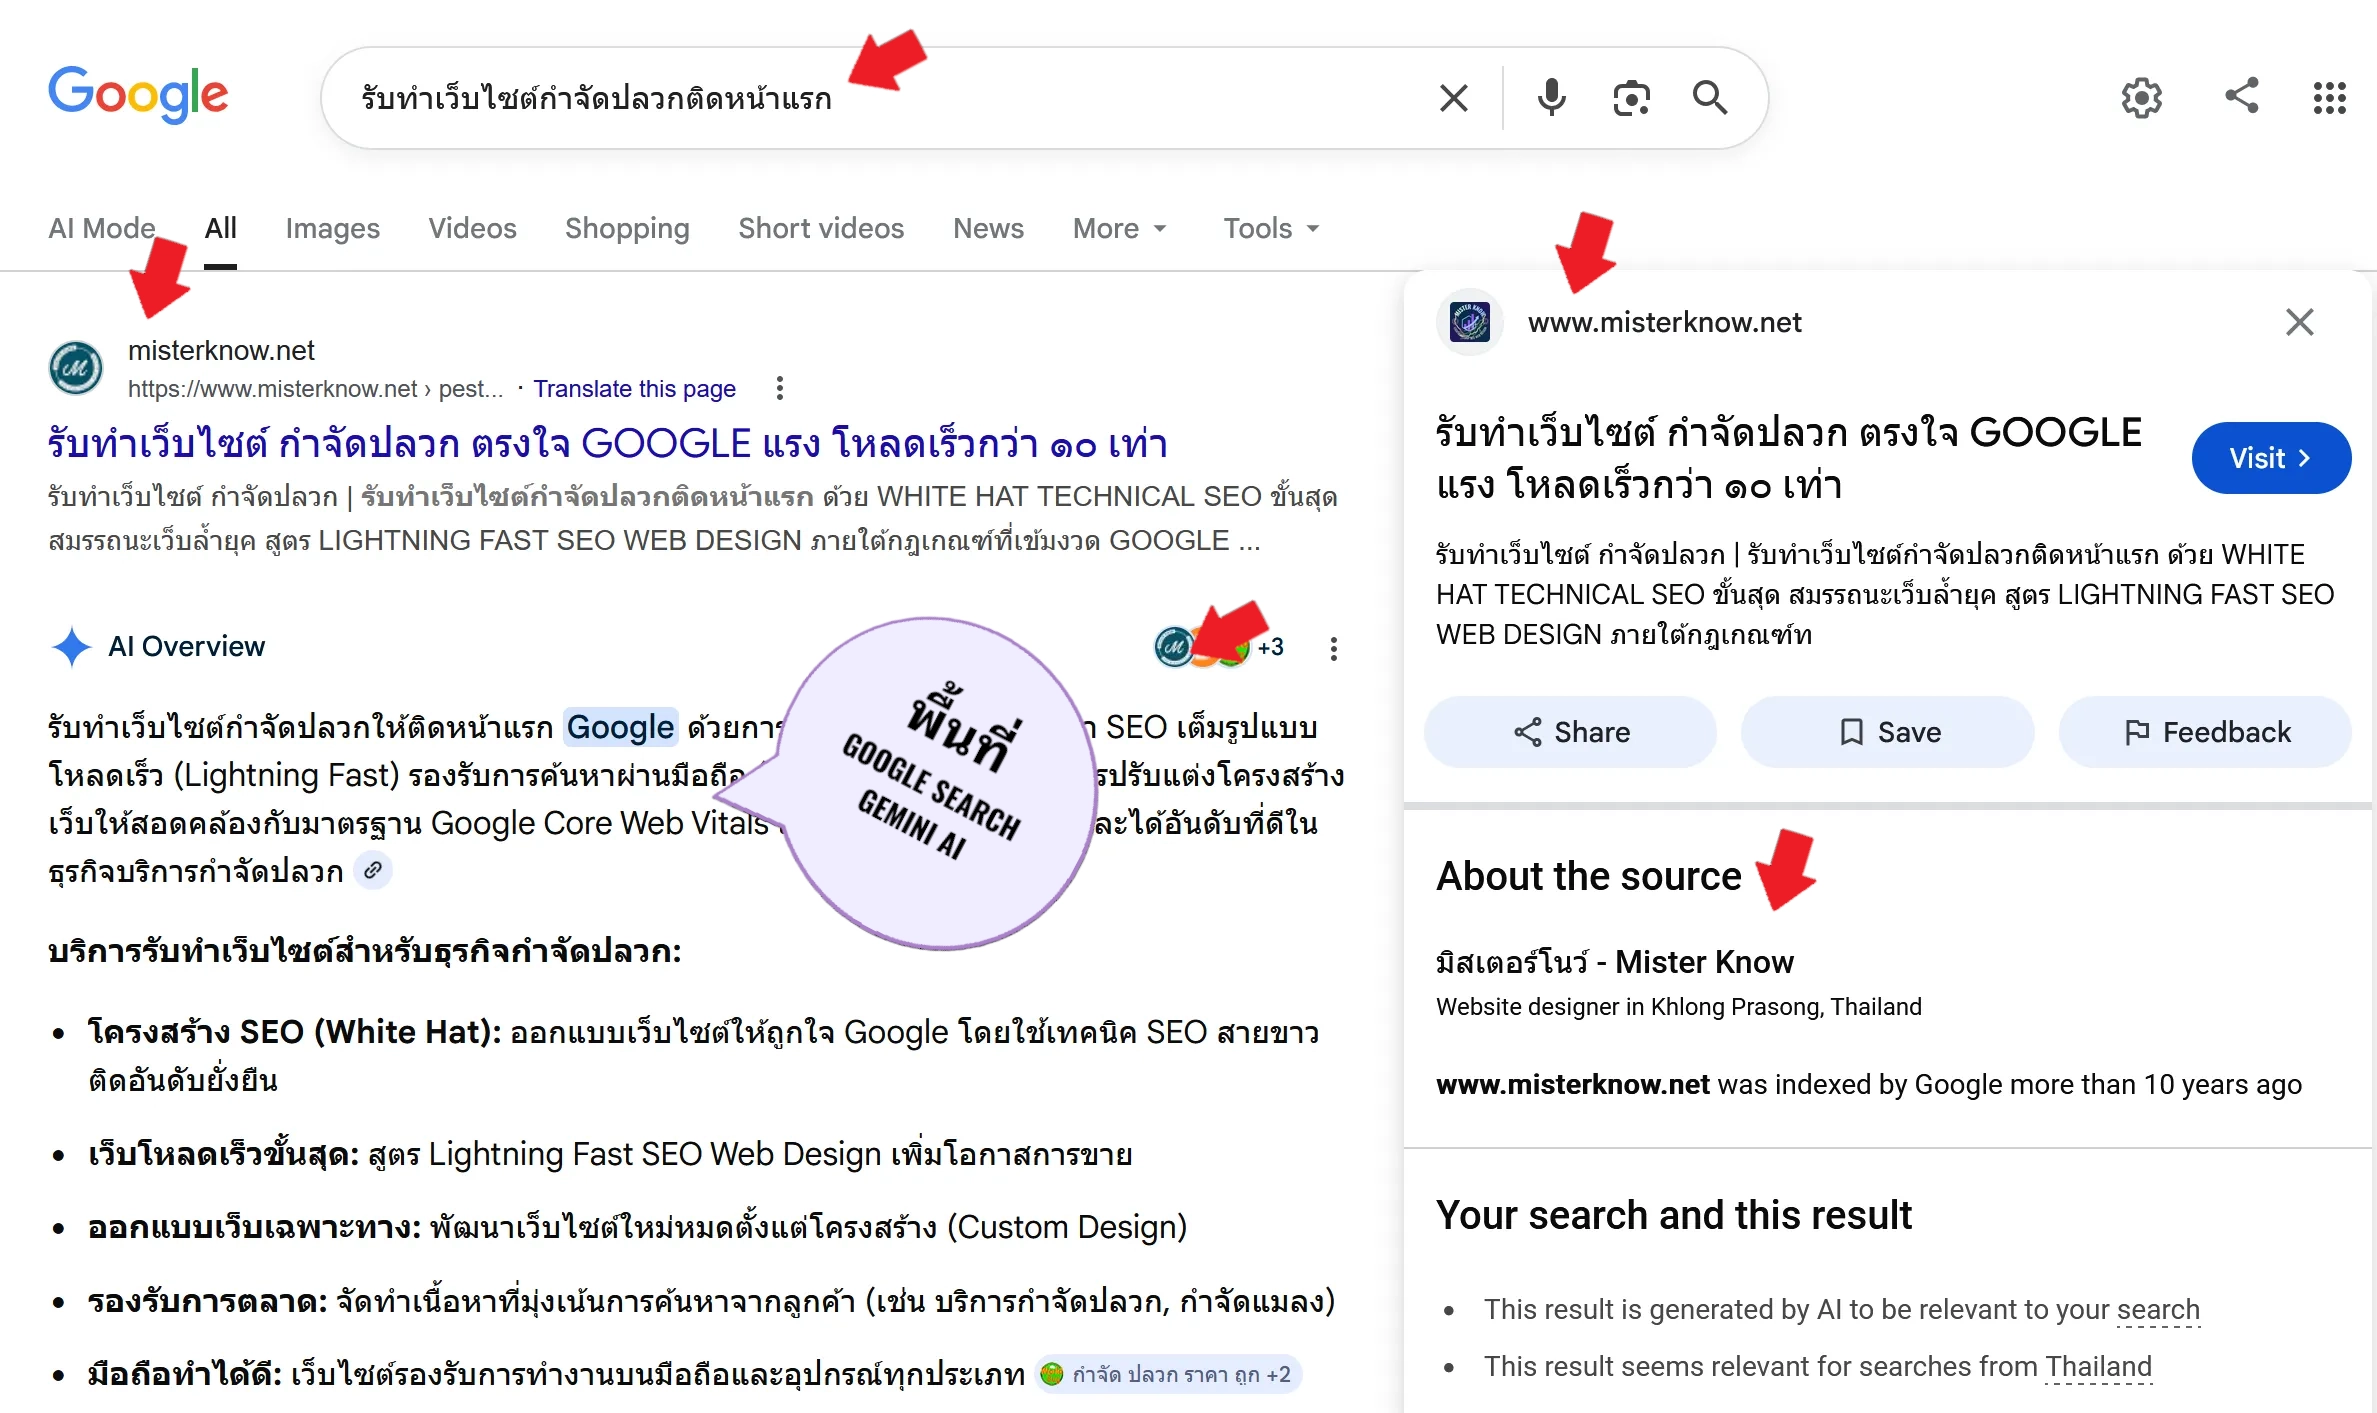
Task: Expand the More dropdown
Action: coord(1120,228)
